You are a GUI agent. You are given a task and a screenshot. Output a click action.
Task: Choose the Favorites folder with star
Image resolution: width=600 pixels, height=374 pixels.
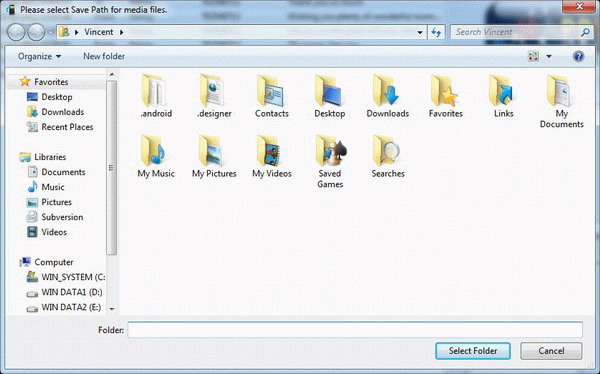point(445,96)
